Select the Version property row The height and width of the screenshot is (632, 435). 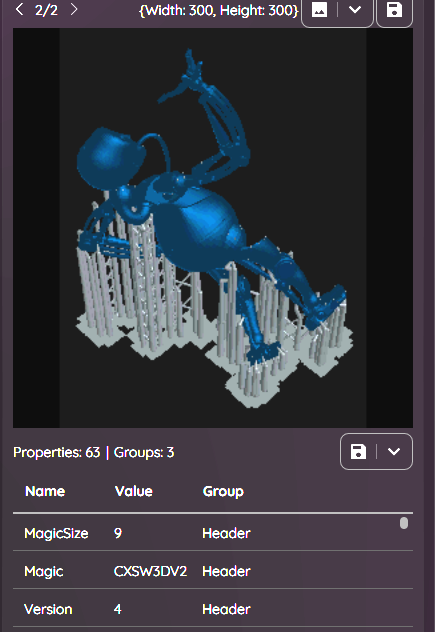tap(213, 609)
